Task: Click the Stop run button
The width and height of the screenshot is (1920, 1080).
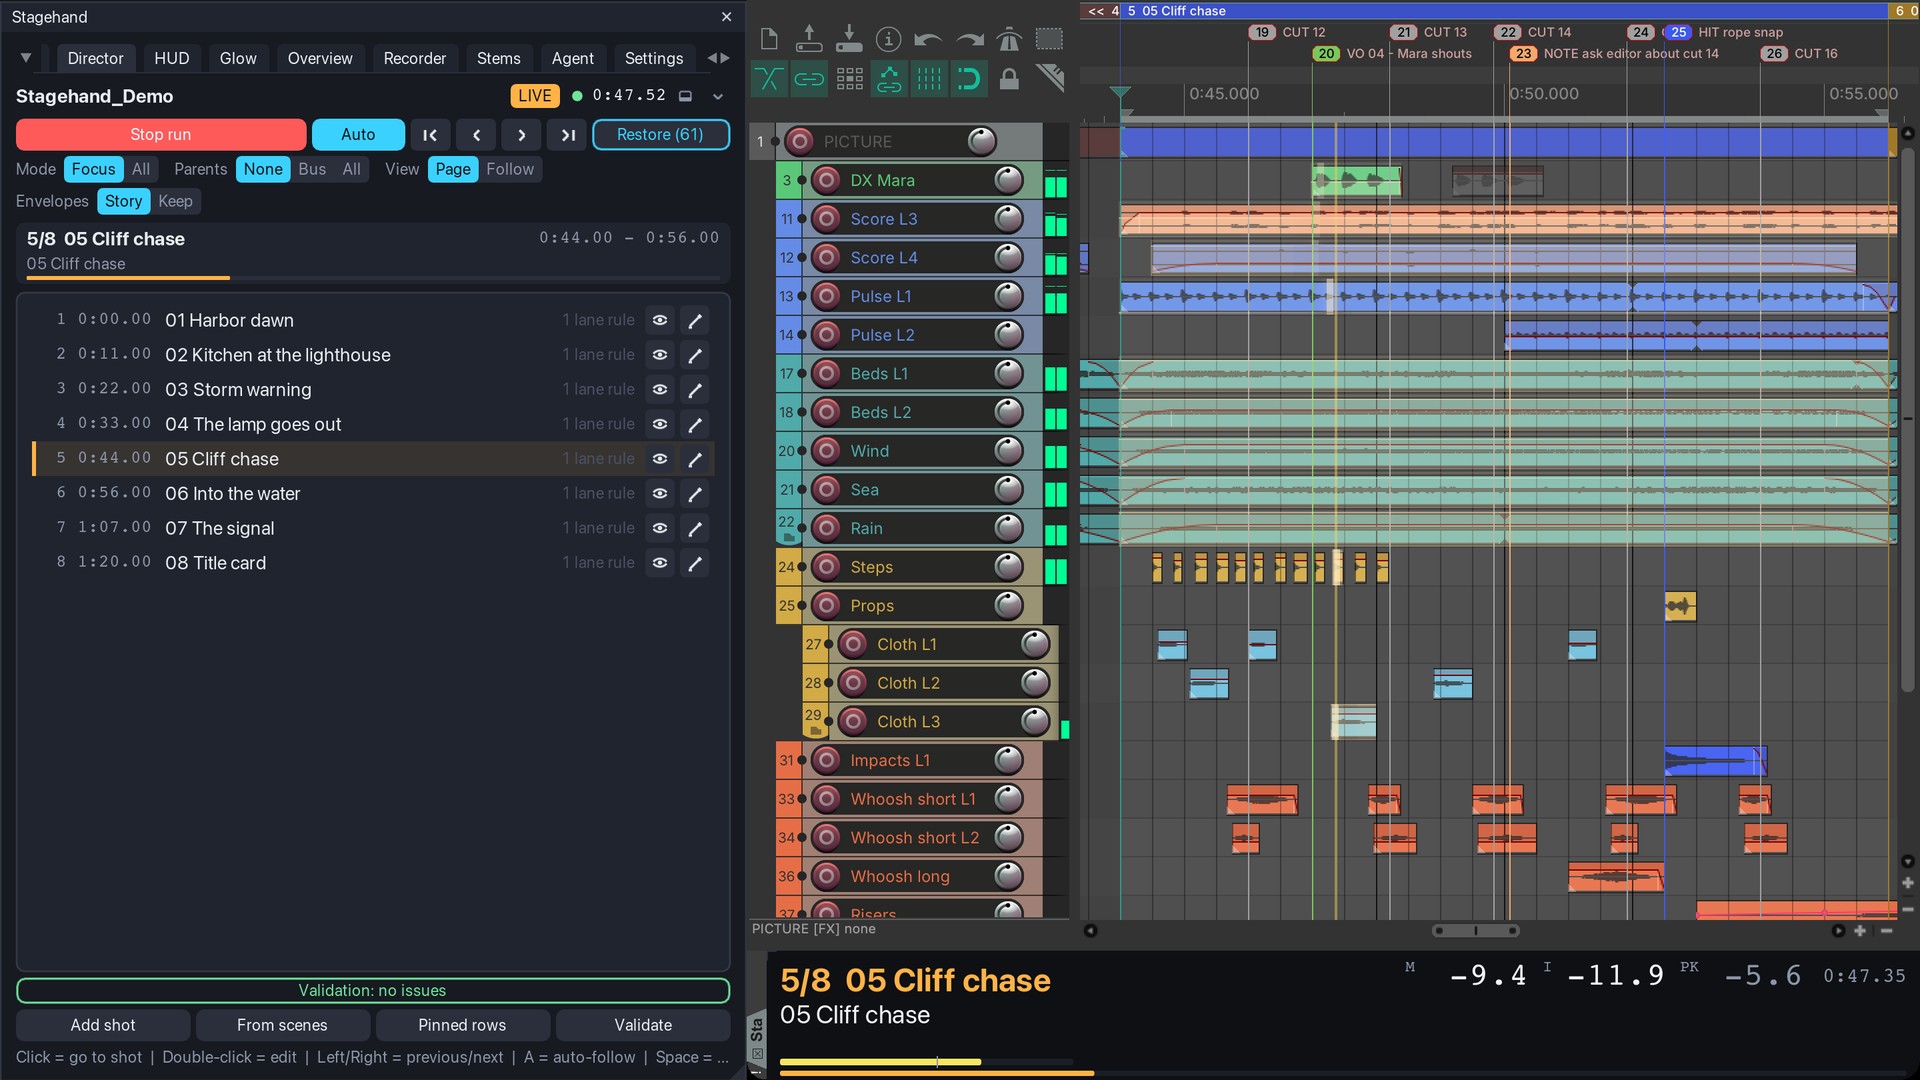Action: coord(161,134)
